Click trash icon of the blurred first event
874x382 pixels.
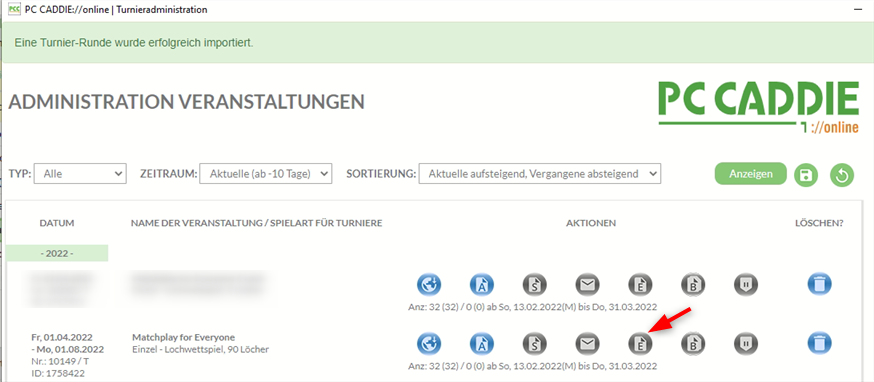(x=819, y=284)
